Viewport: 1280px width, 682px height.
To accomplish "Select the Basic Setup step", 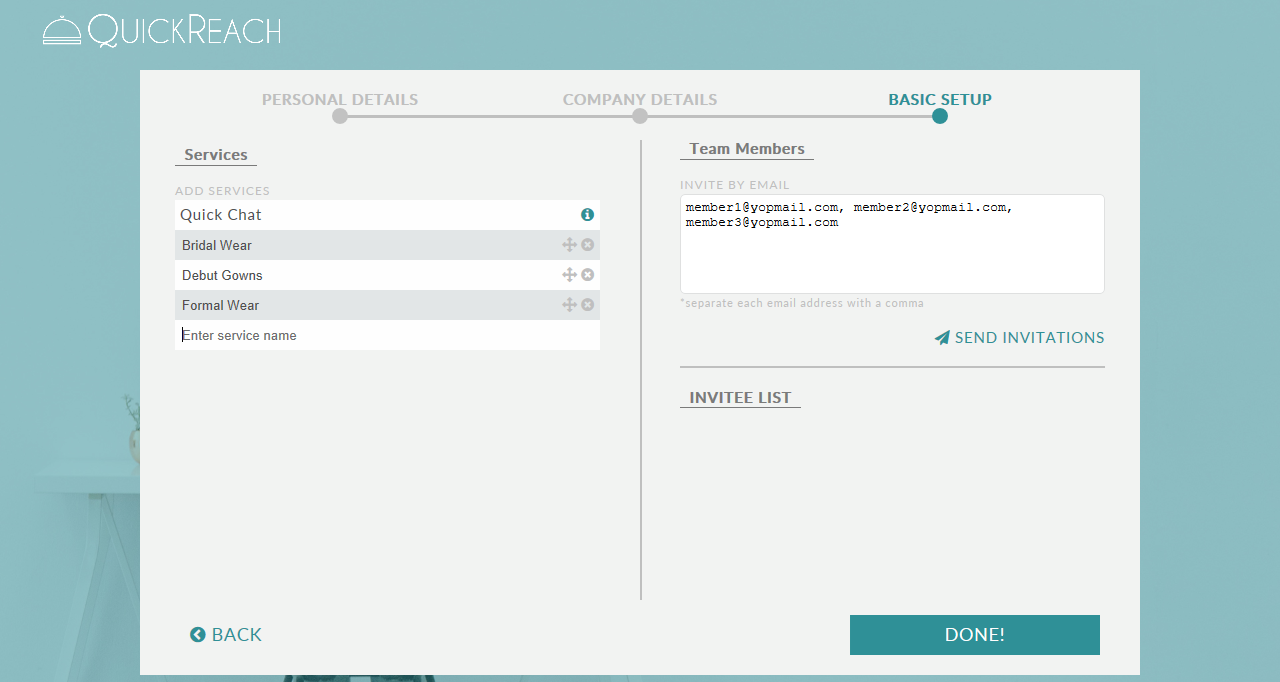I will (x=940, y=100).
